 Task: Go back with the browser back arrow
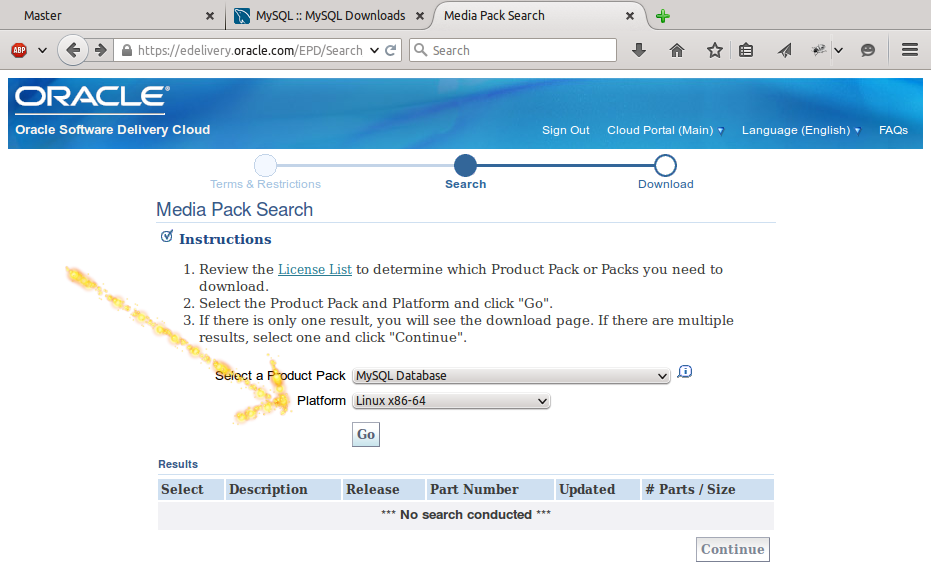[x=73, y=50]
